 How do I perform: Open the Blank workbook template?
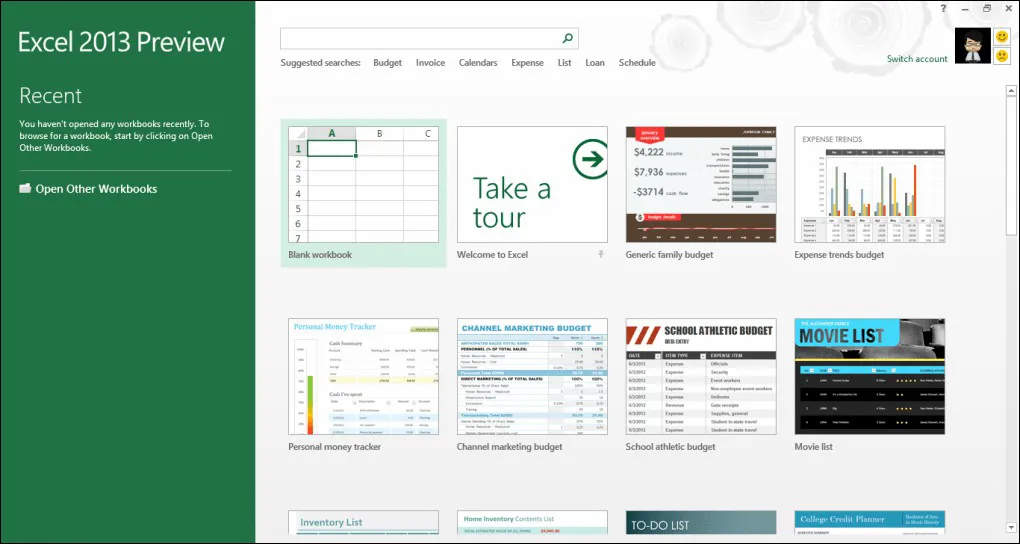363,185
